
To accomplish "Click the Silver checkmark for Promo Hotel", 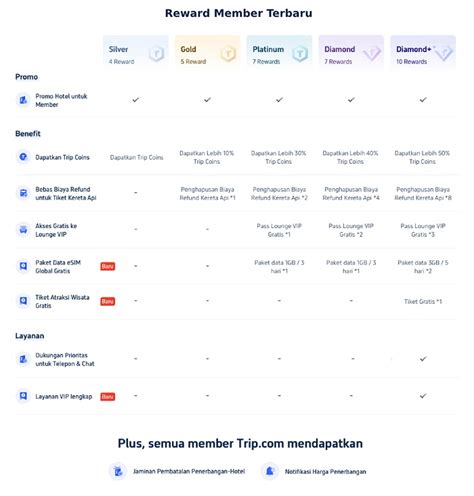I will coord(136,100).
